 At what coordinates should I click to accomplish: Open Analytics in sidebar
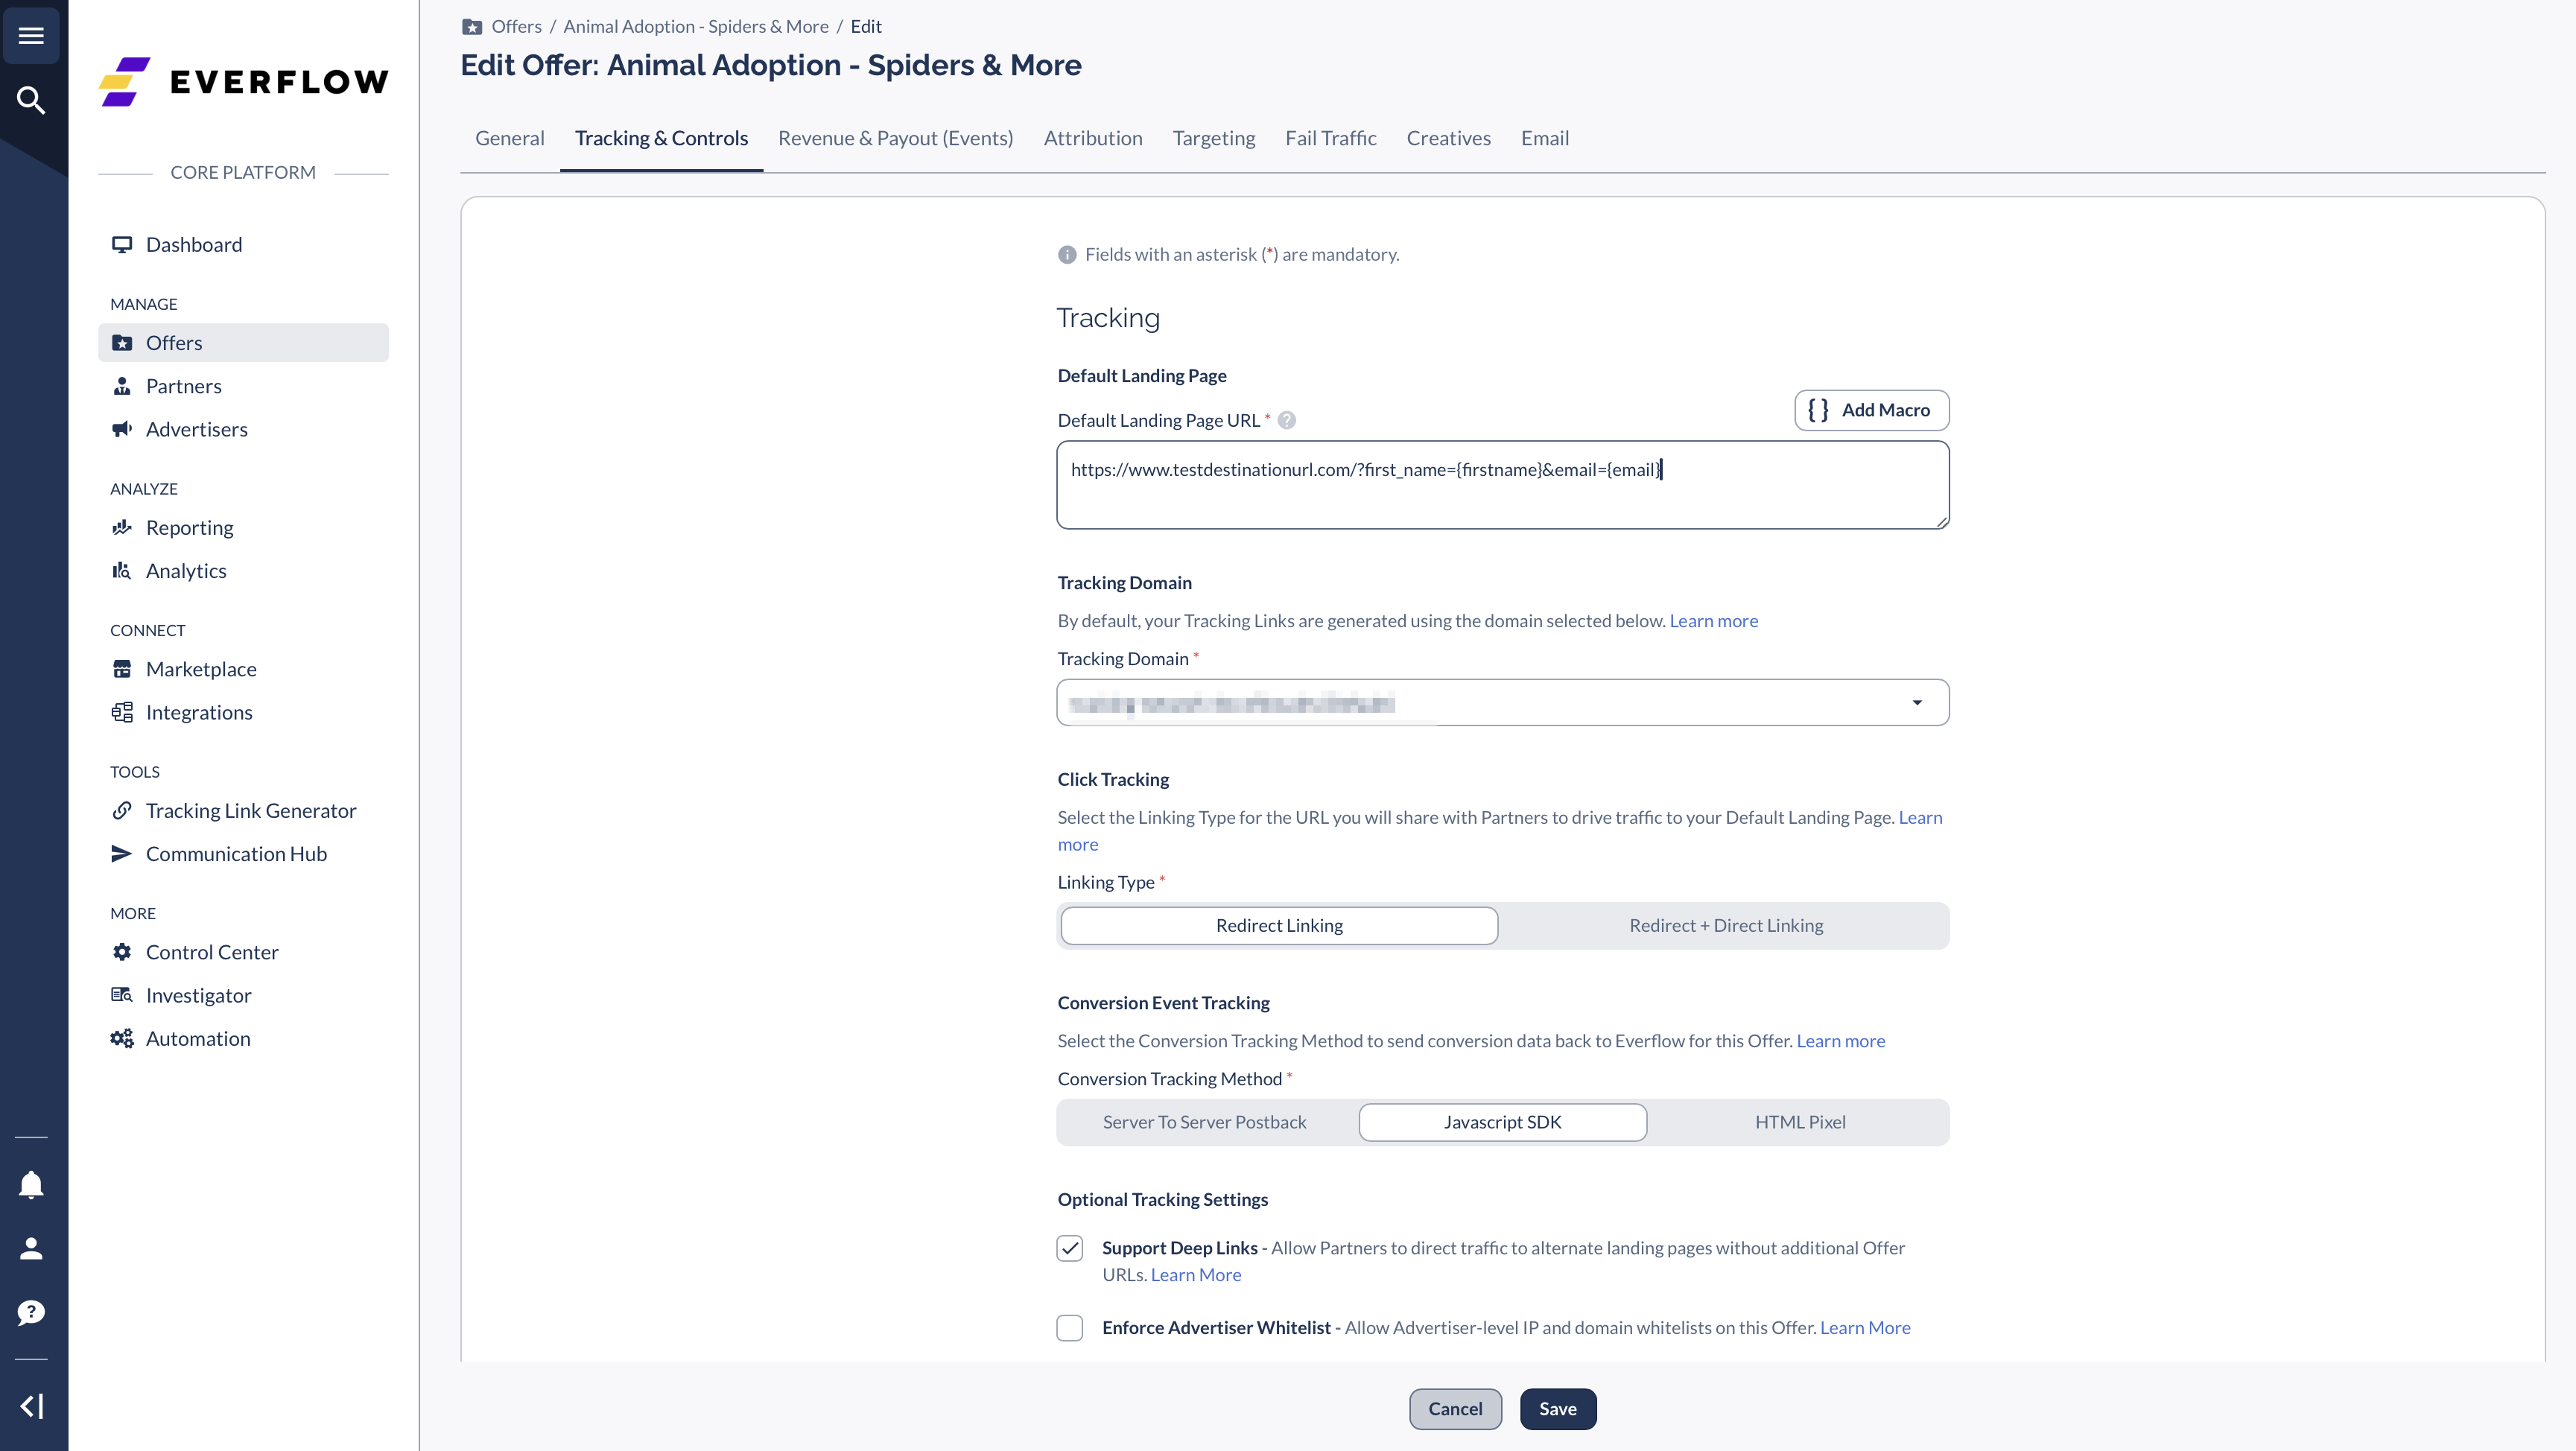pyautogui.click(x=243, y=570)
